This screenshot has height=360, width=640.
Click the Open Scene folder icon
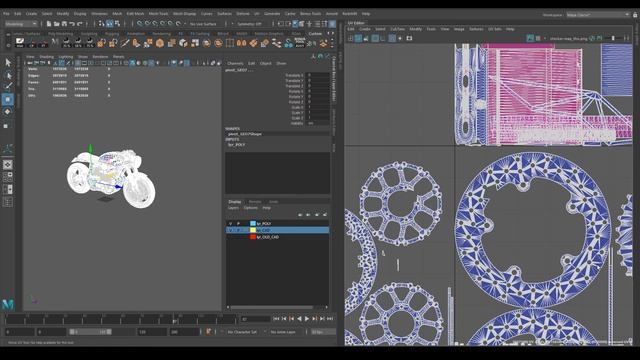56,24
